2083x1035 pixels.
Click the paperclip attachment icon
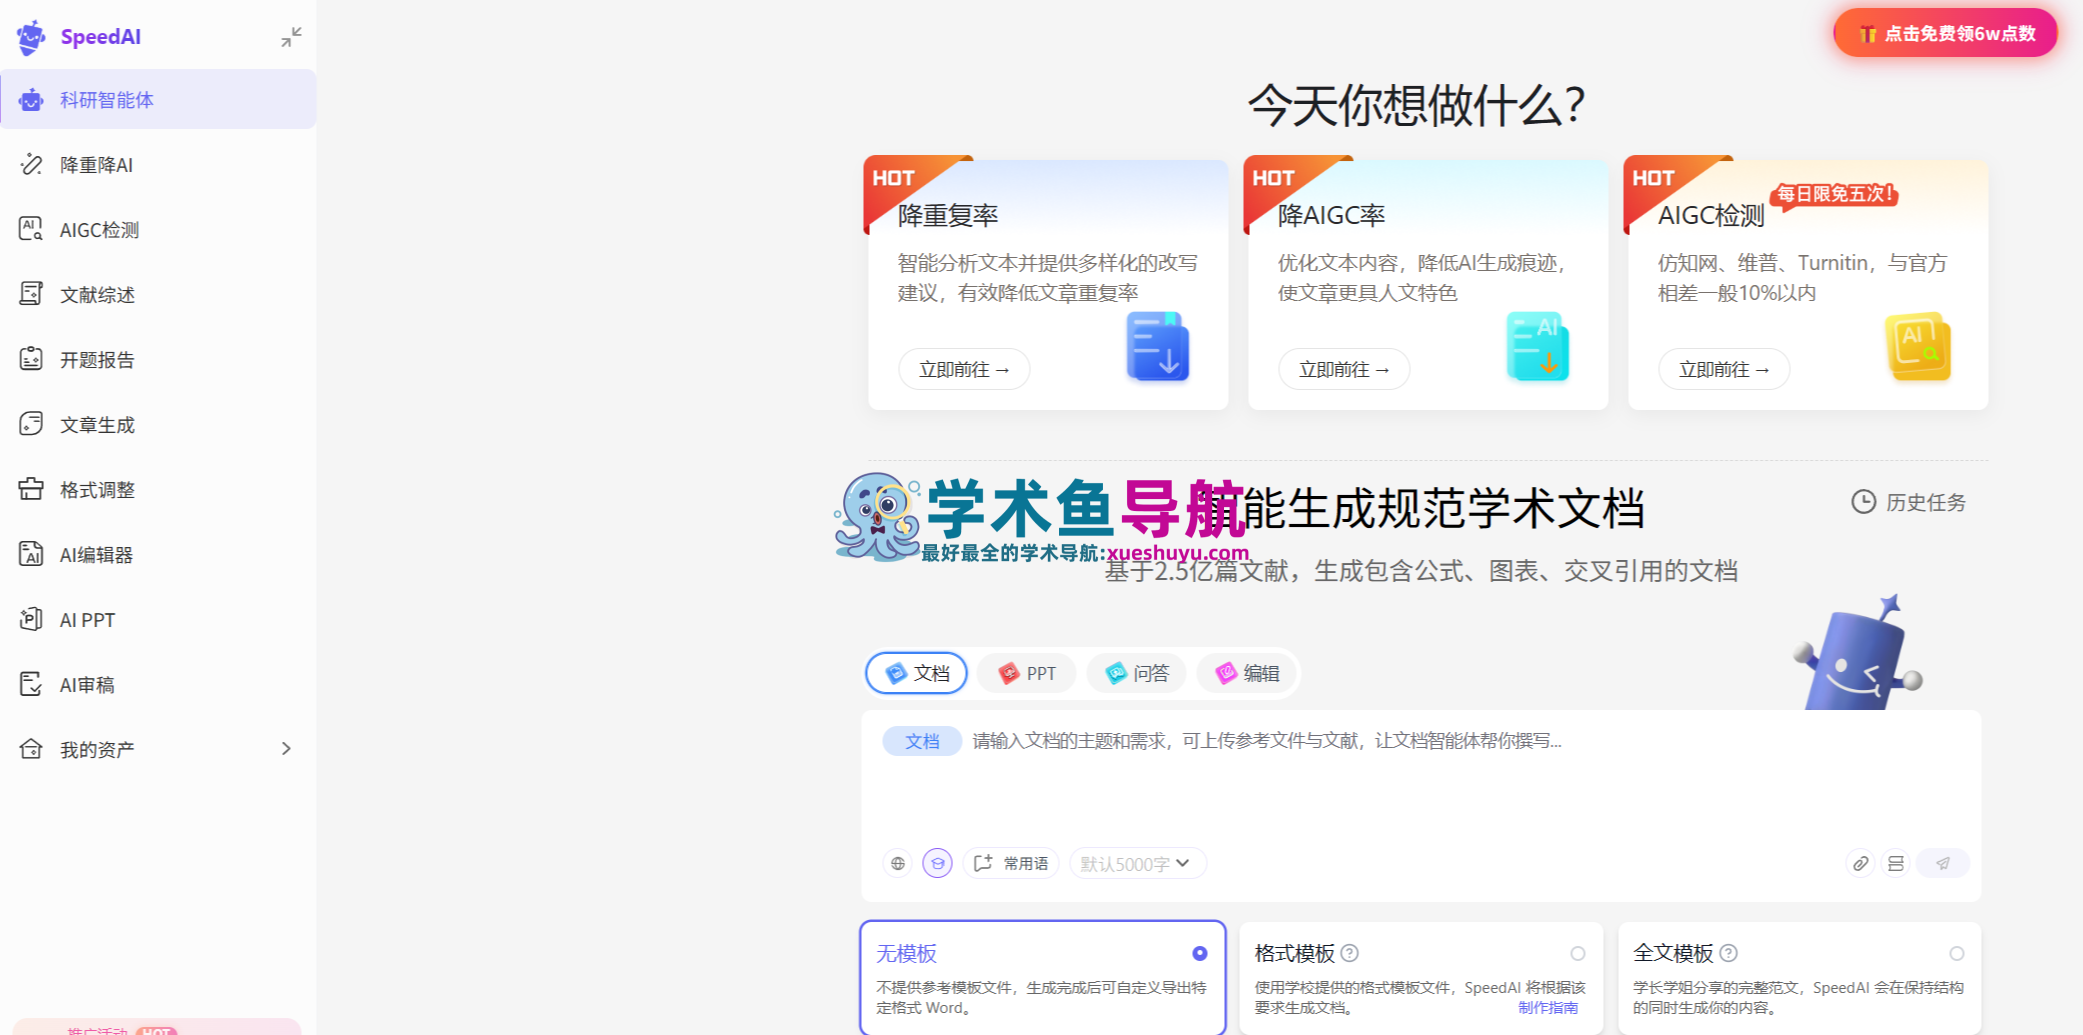(x=1860, y=862)
